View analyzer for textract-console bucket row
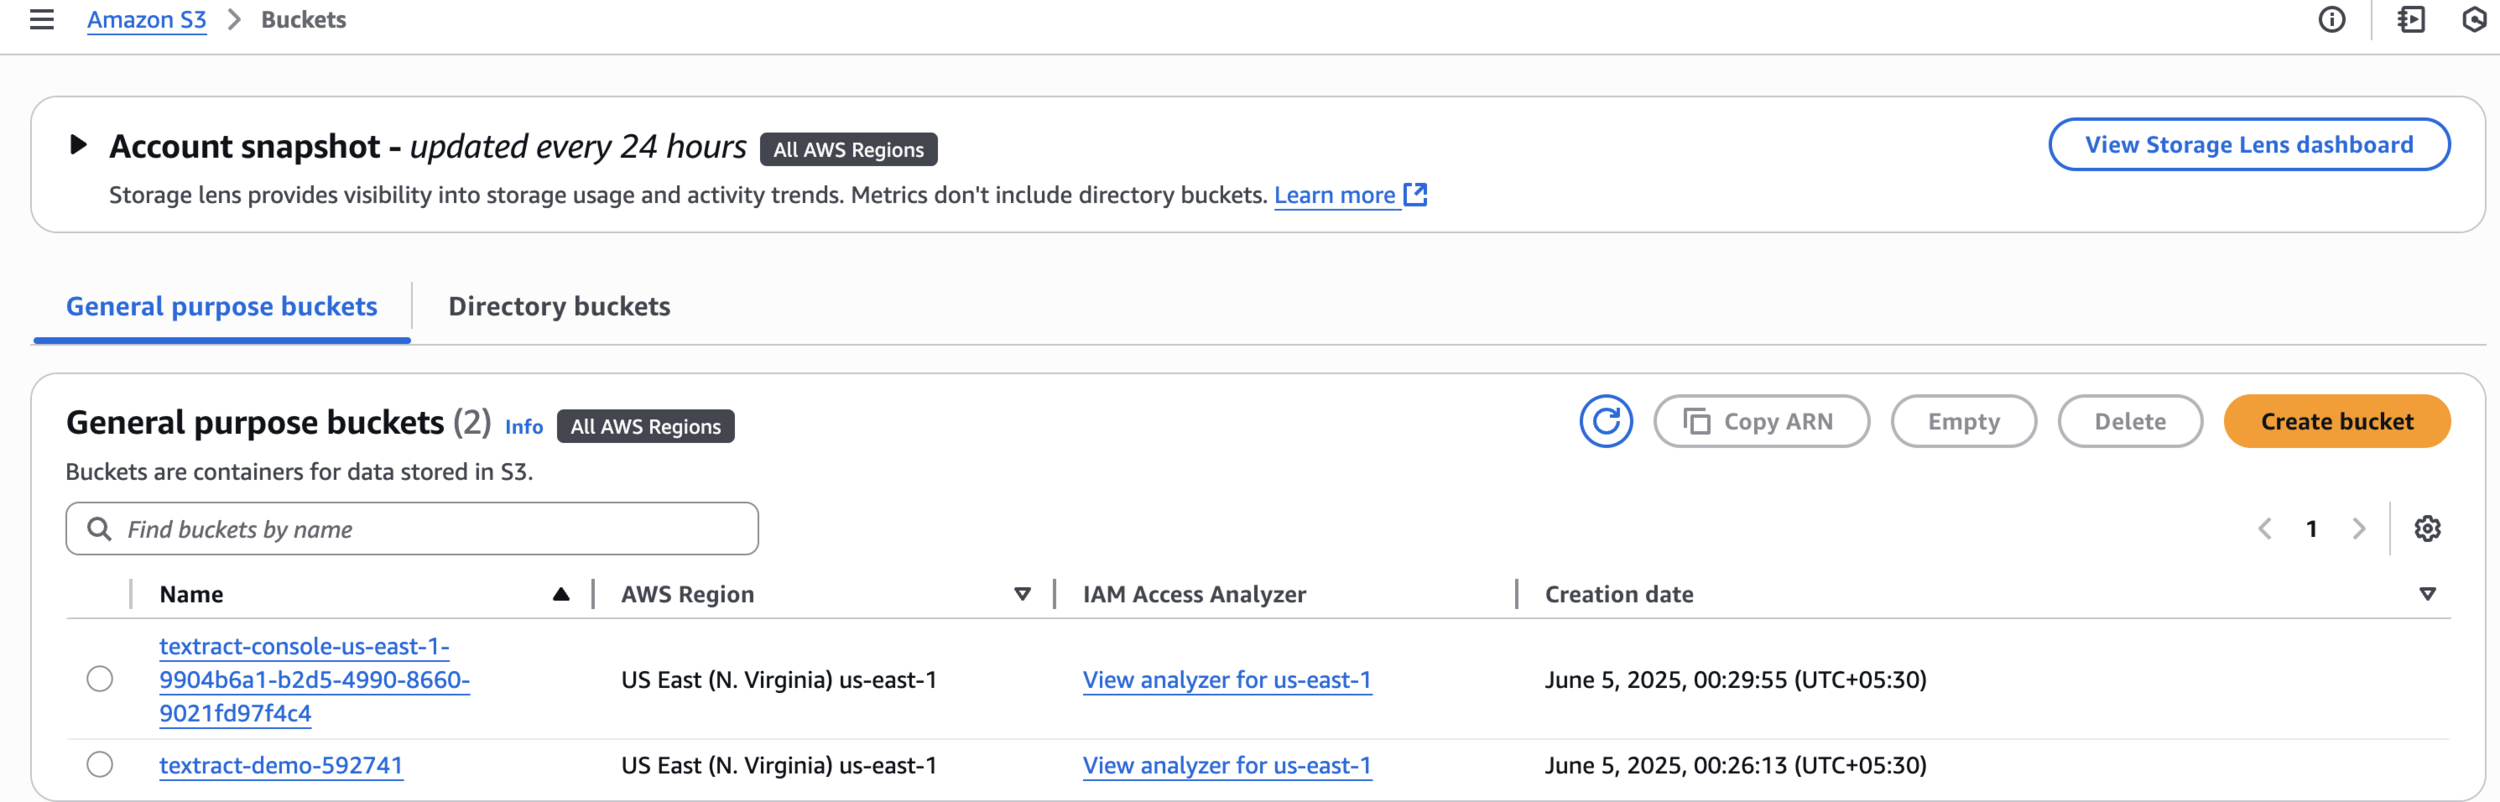Image resolution: width=2500 pixels, height=802 pixels. click(x=1227, y=680)
